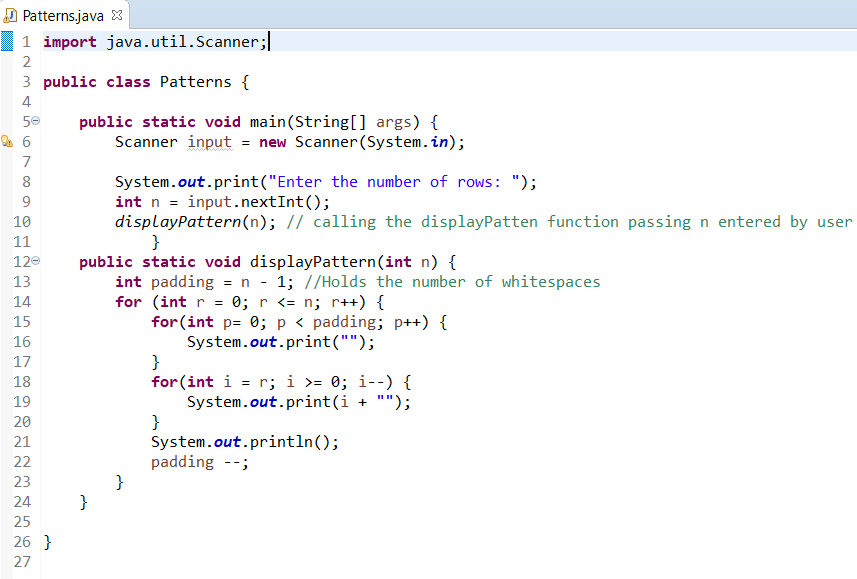This screenshot has width=857, height=579.
Task: Collapse the main method using its fold marker
Action: click(34, 119)
